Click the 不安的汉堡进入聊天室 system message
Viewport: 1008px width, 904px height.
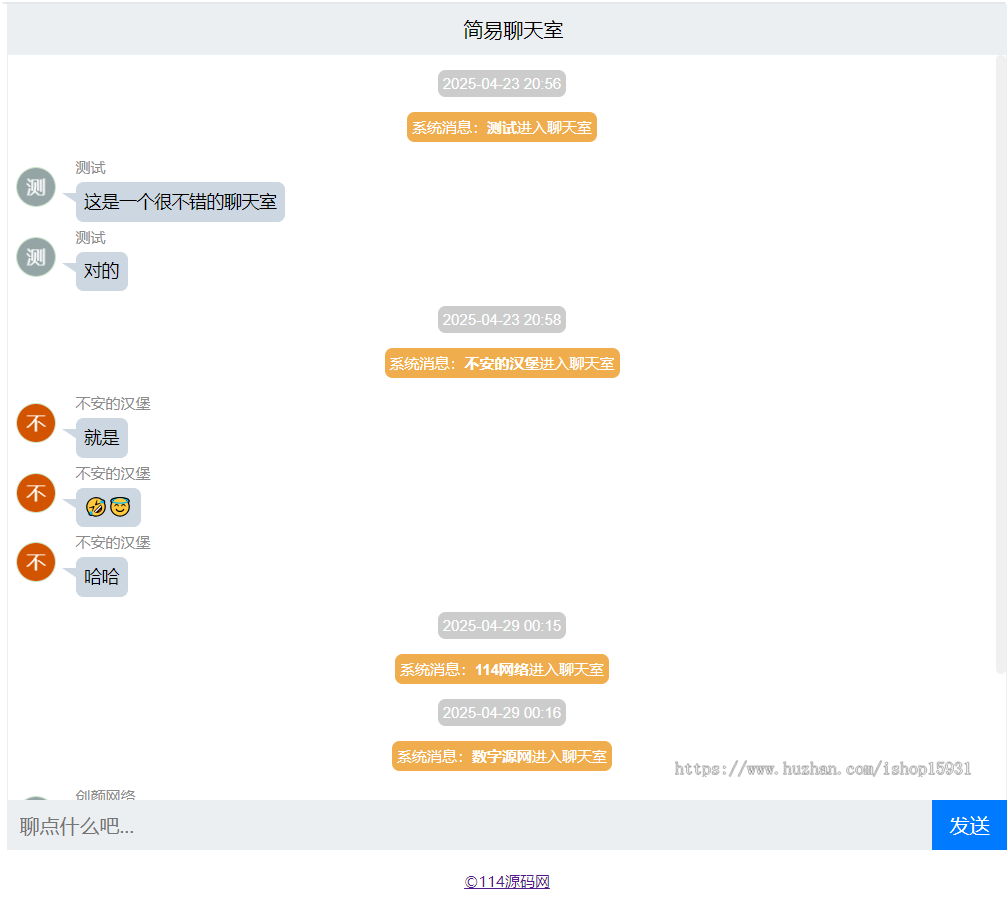(x=502, y=363)
